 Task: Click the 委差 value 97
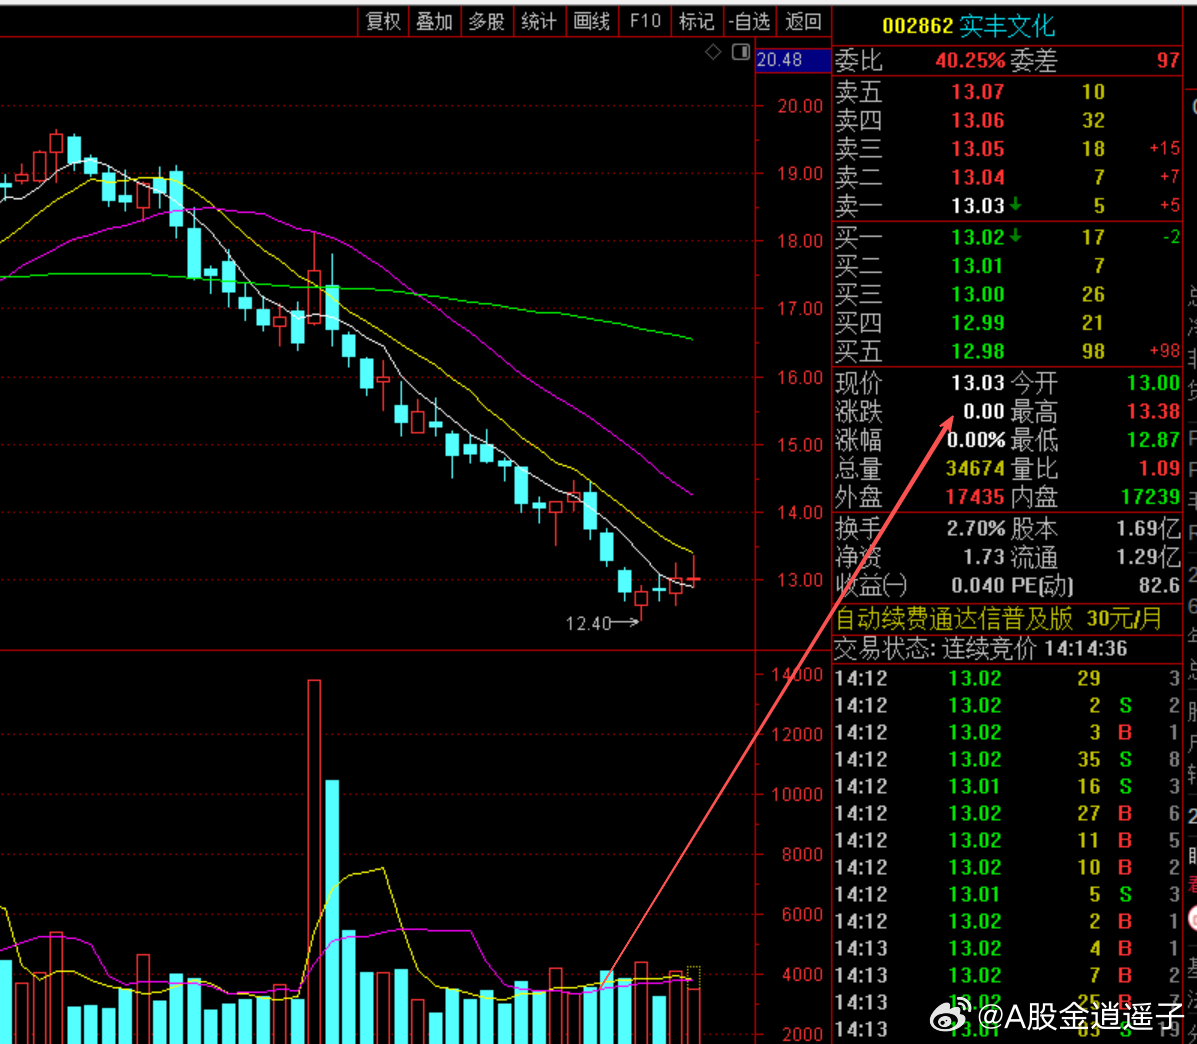point(1168,60)
